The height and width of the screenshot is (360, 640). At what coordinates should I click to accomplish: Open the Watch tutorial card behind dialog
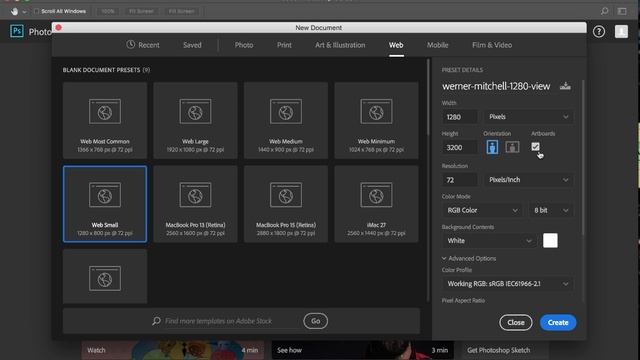(x=173, y=350)
